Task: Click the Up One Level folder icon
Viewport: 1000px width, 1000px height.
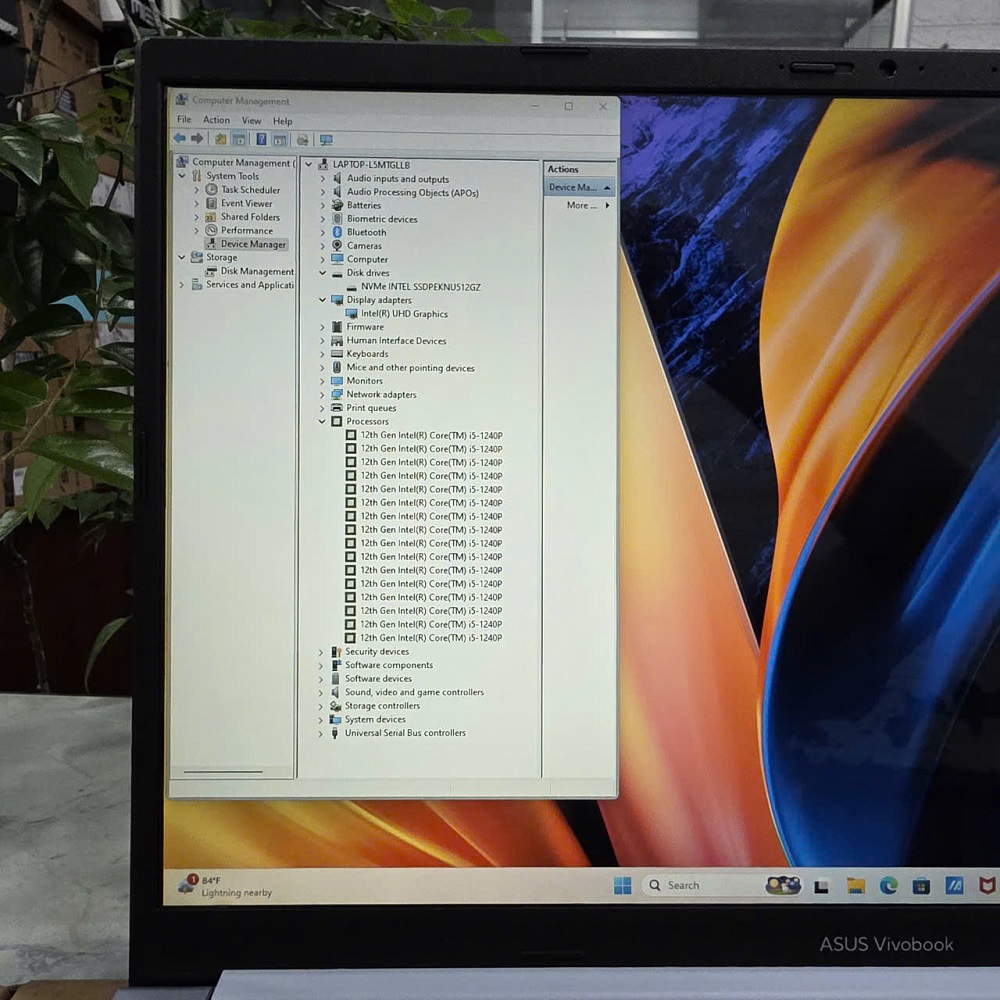Action: (x=221, y=139)
